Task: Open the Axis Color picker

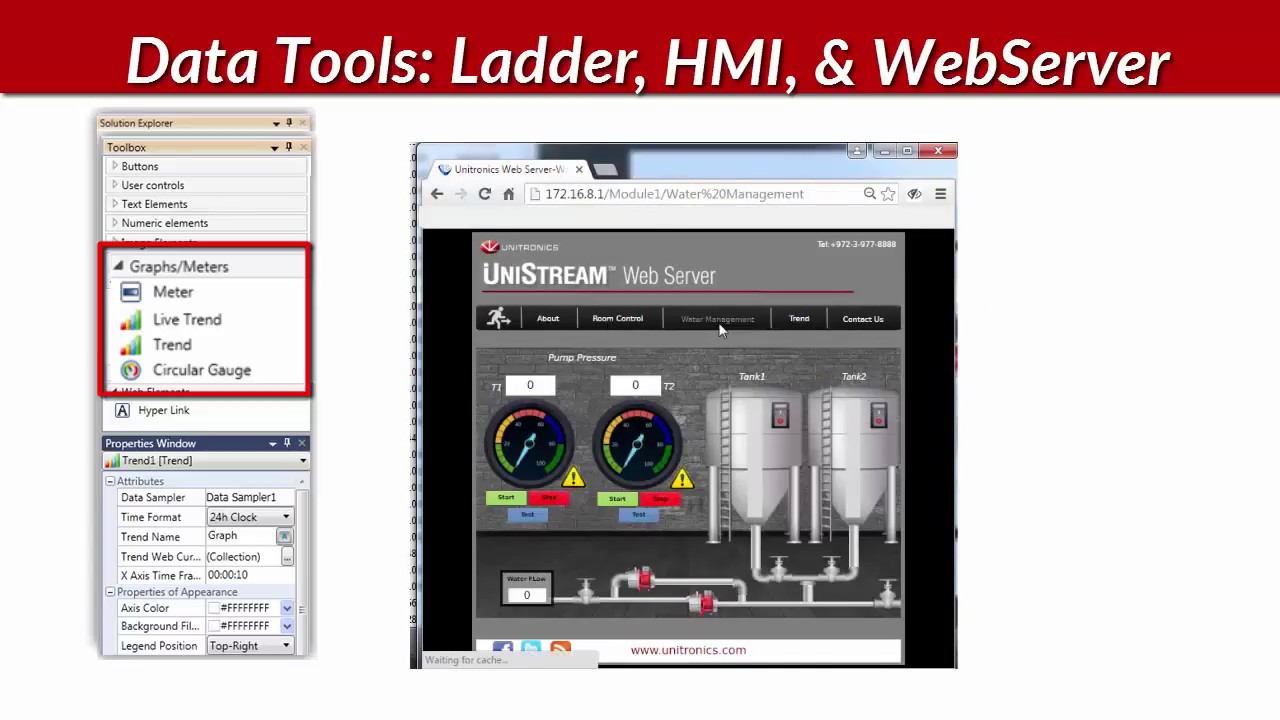Action: tap(287, 608)
